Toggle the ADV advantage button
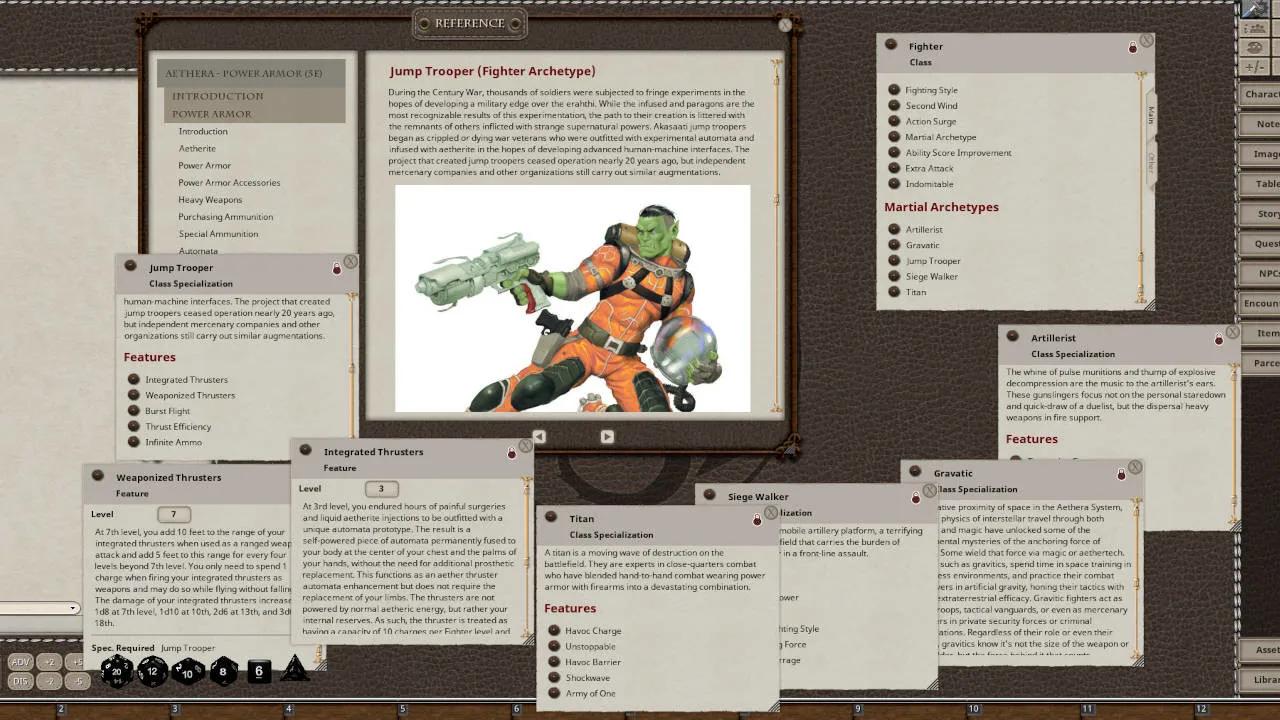 (x=20, y=662)
